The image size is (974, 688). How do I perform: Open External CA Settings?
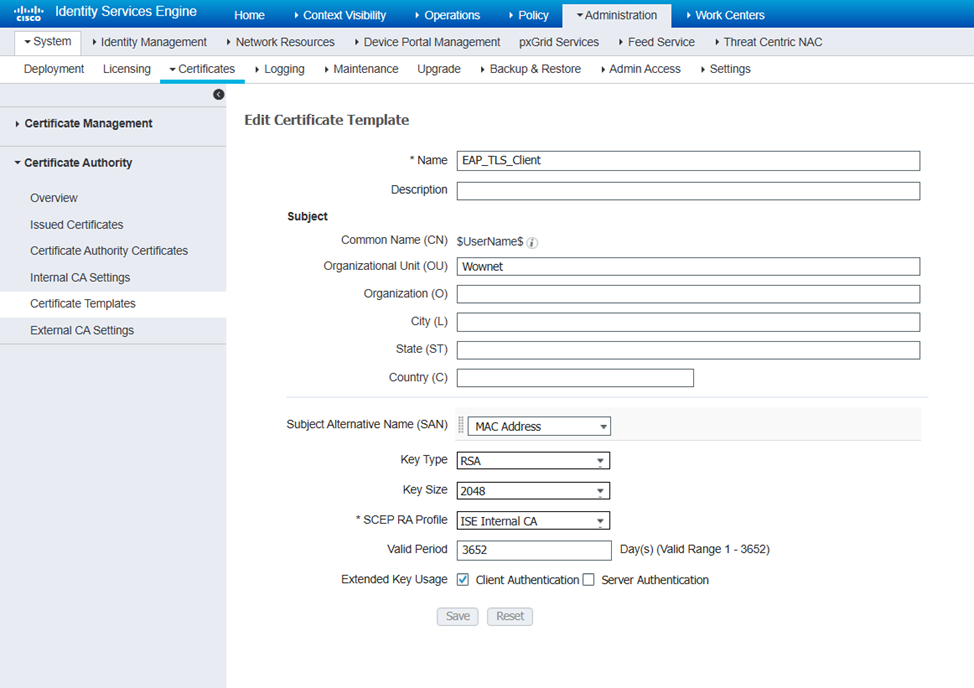[x=82, y=330]
